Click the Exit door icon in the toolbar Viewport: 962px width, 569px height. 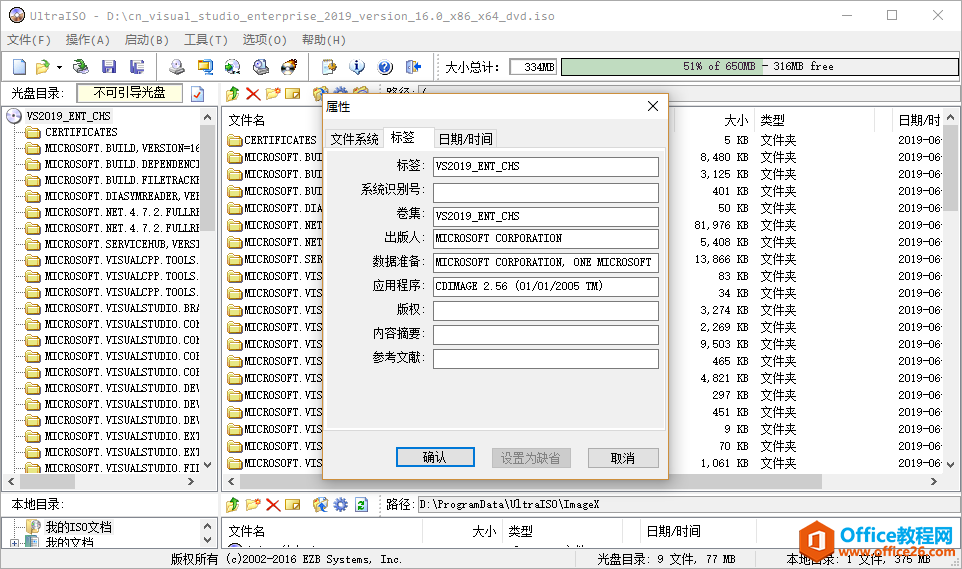(x=413, y=67)
